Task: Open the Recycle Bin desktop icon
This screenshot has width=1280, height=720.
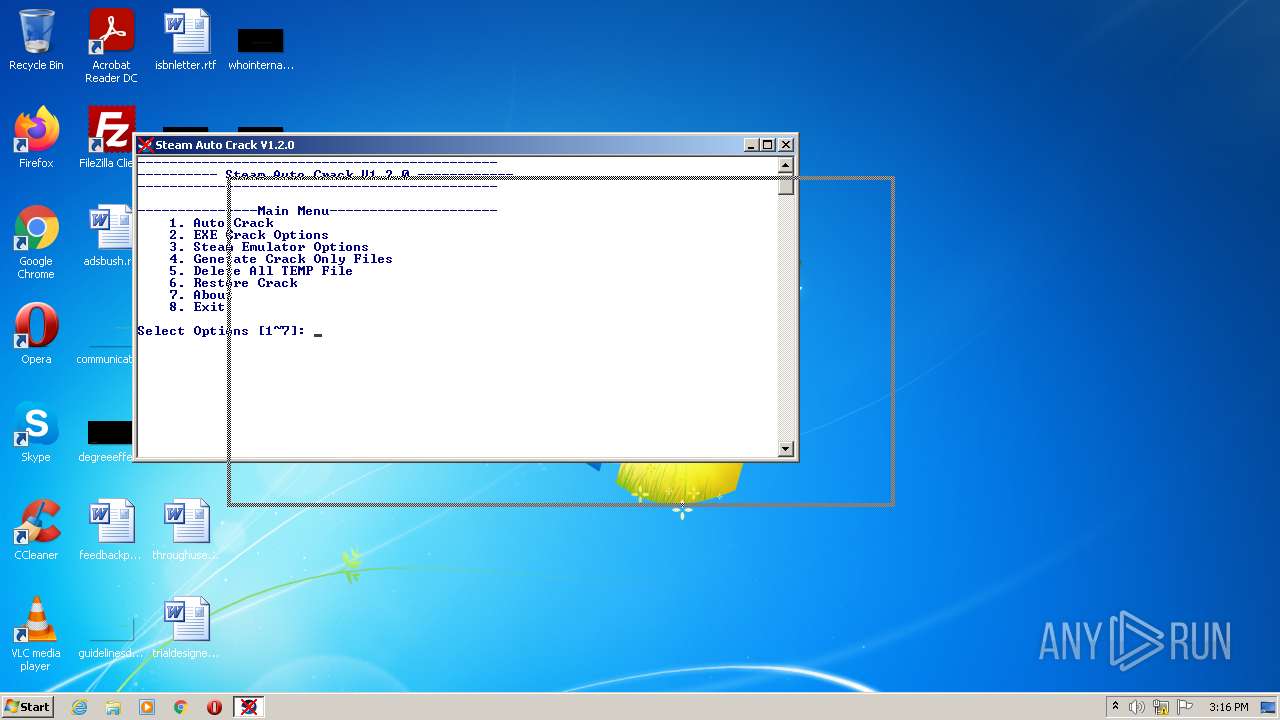Action: pos(36,41)
